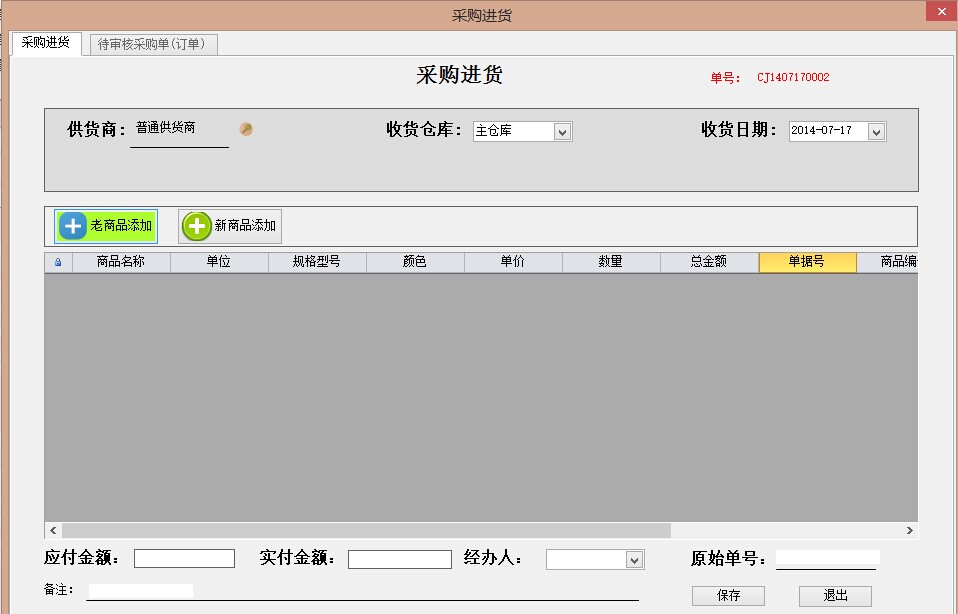Open the 收货仓库 warehouse dropdown
This screenshot has height=614, width=958.
click(x=561, y=132)
